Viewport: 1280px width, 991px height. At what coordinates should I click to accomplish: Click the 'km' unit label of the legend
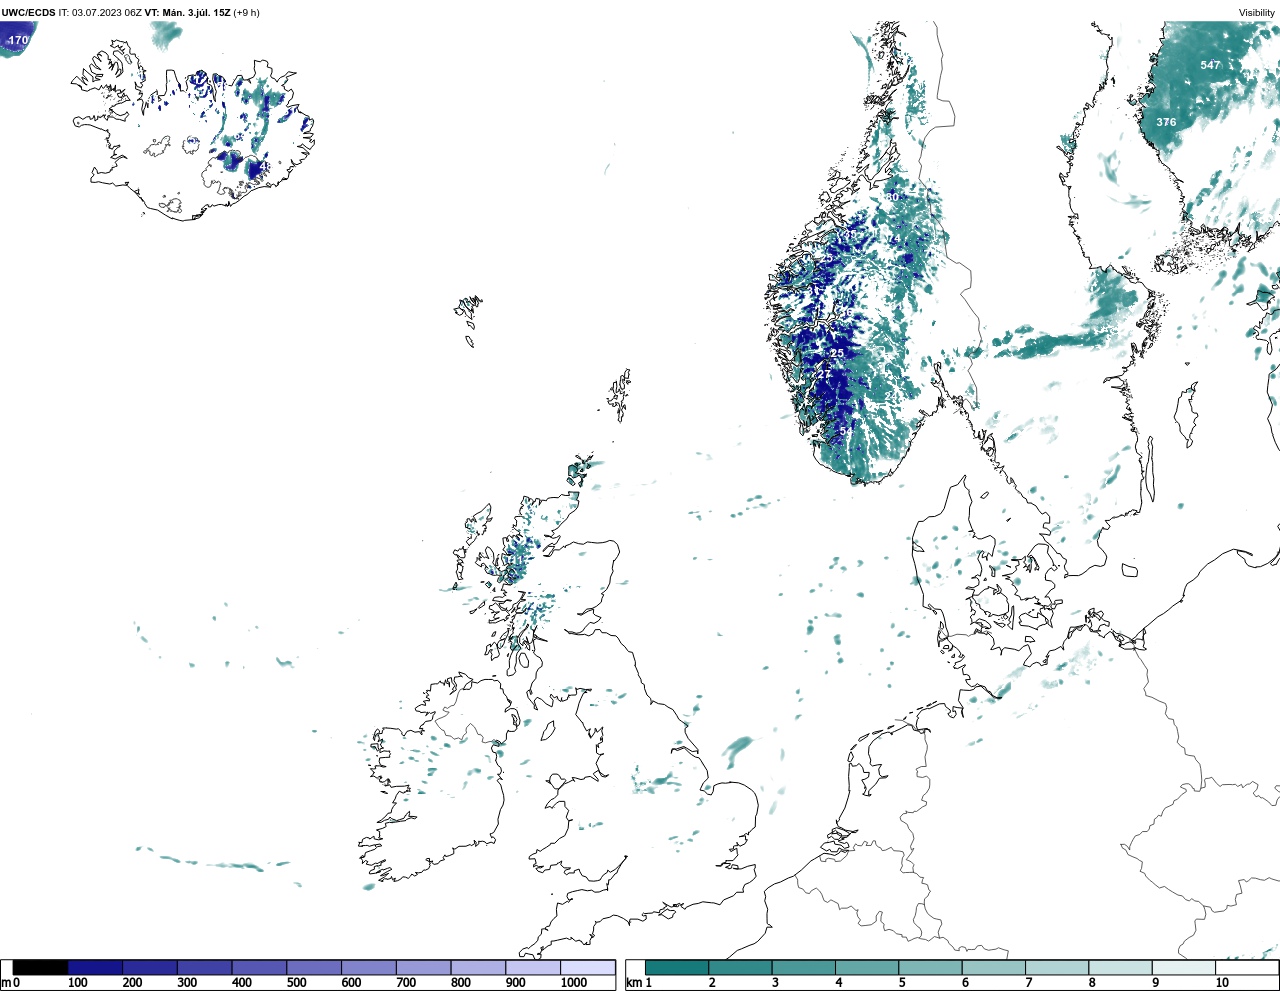[634, 983]
